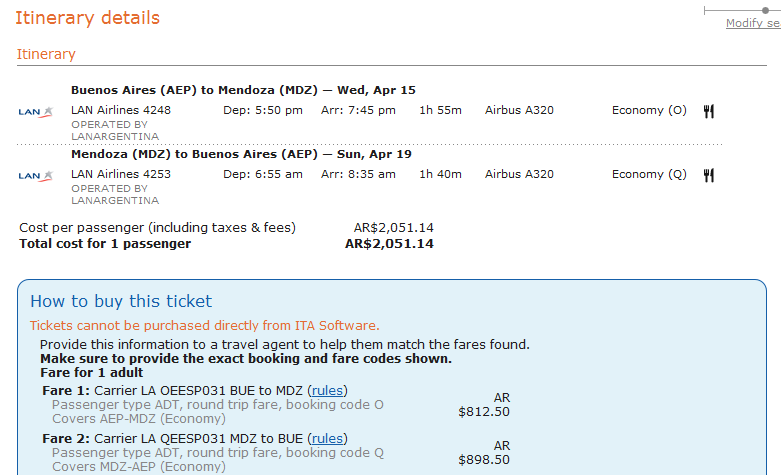
Task: Click the LAN logo on the return flight
Action: pyautogui.click(x=36, y=175)
